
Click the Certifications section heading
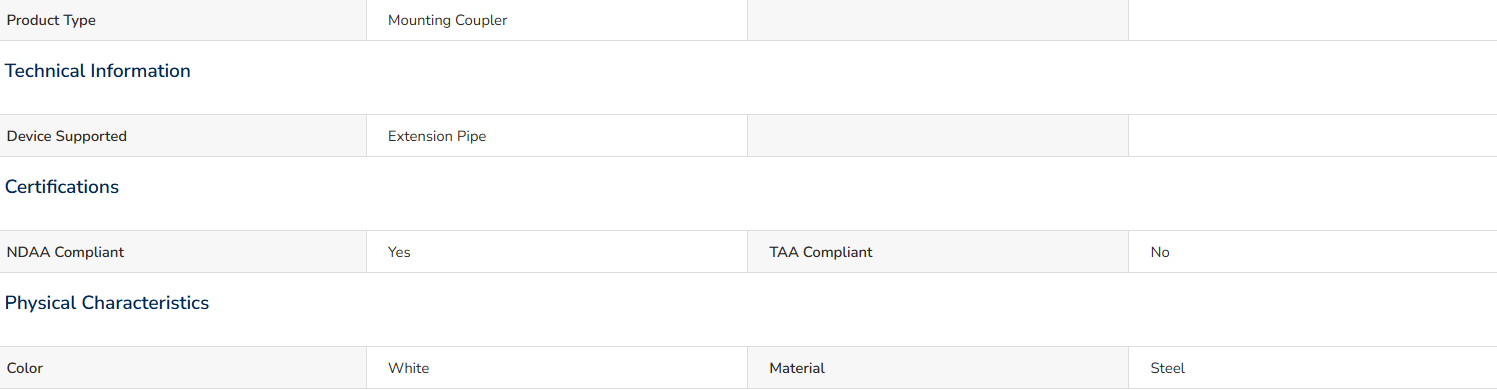(62, 187)
